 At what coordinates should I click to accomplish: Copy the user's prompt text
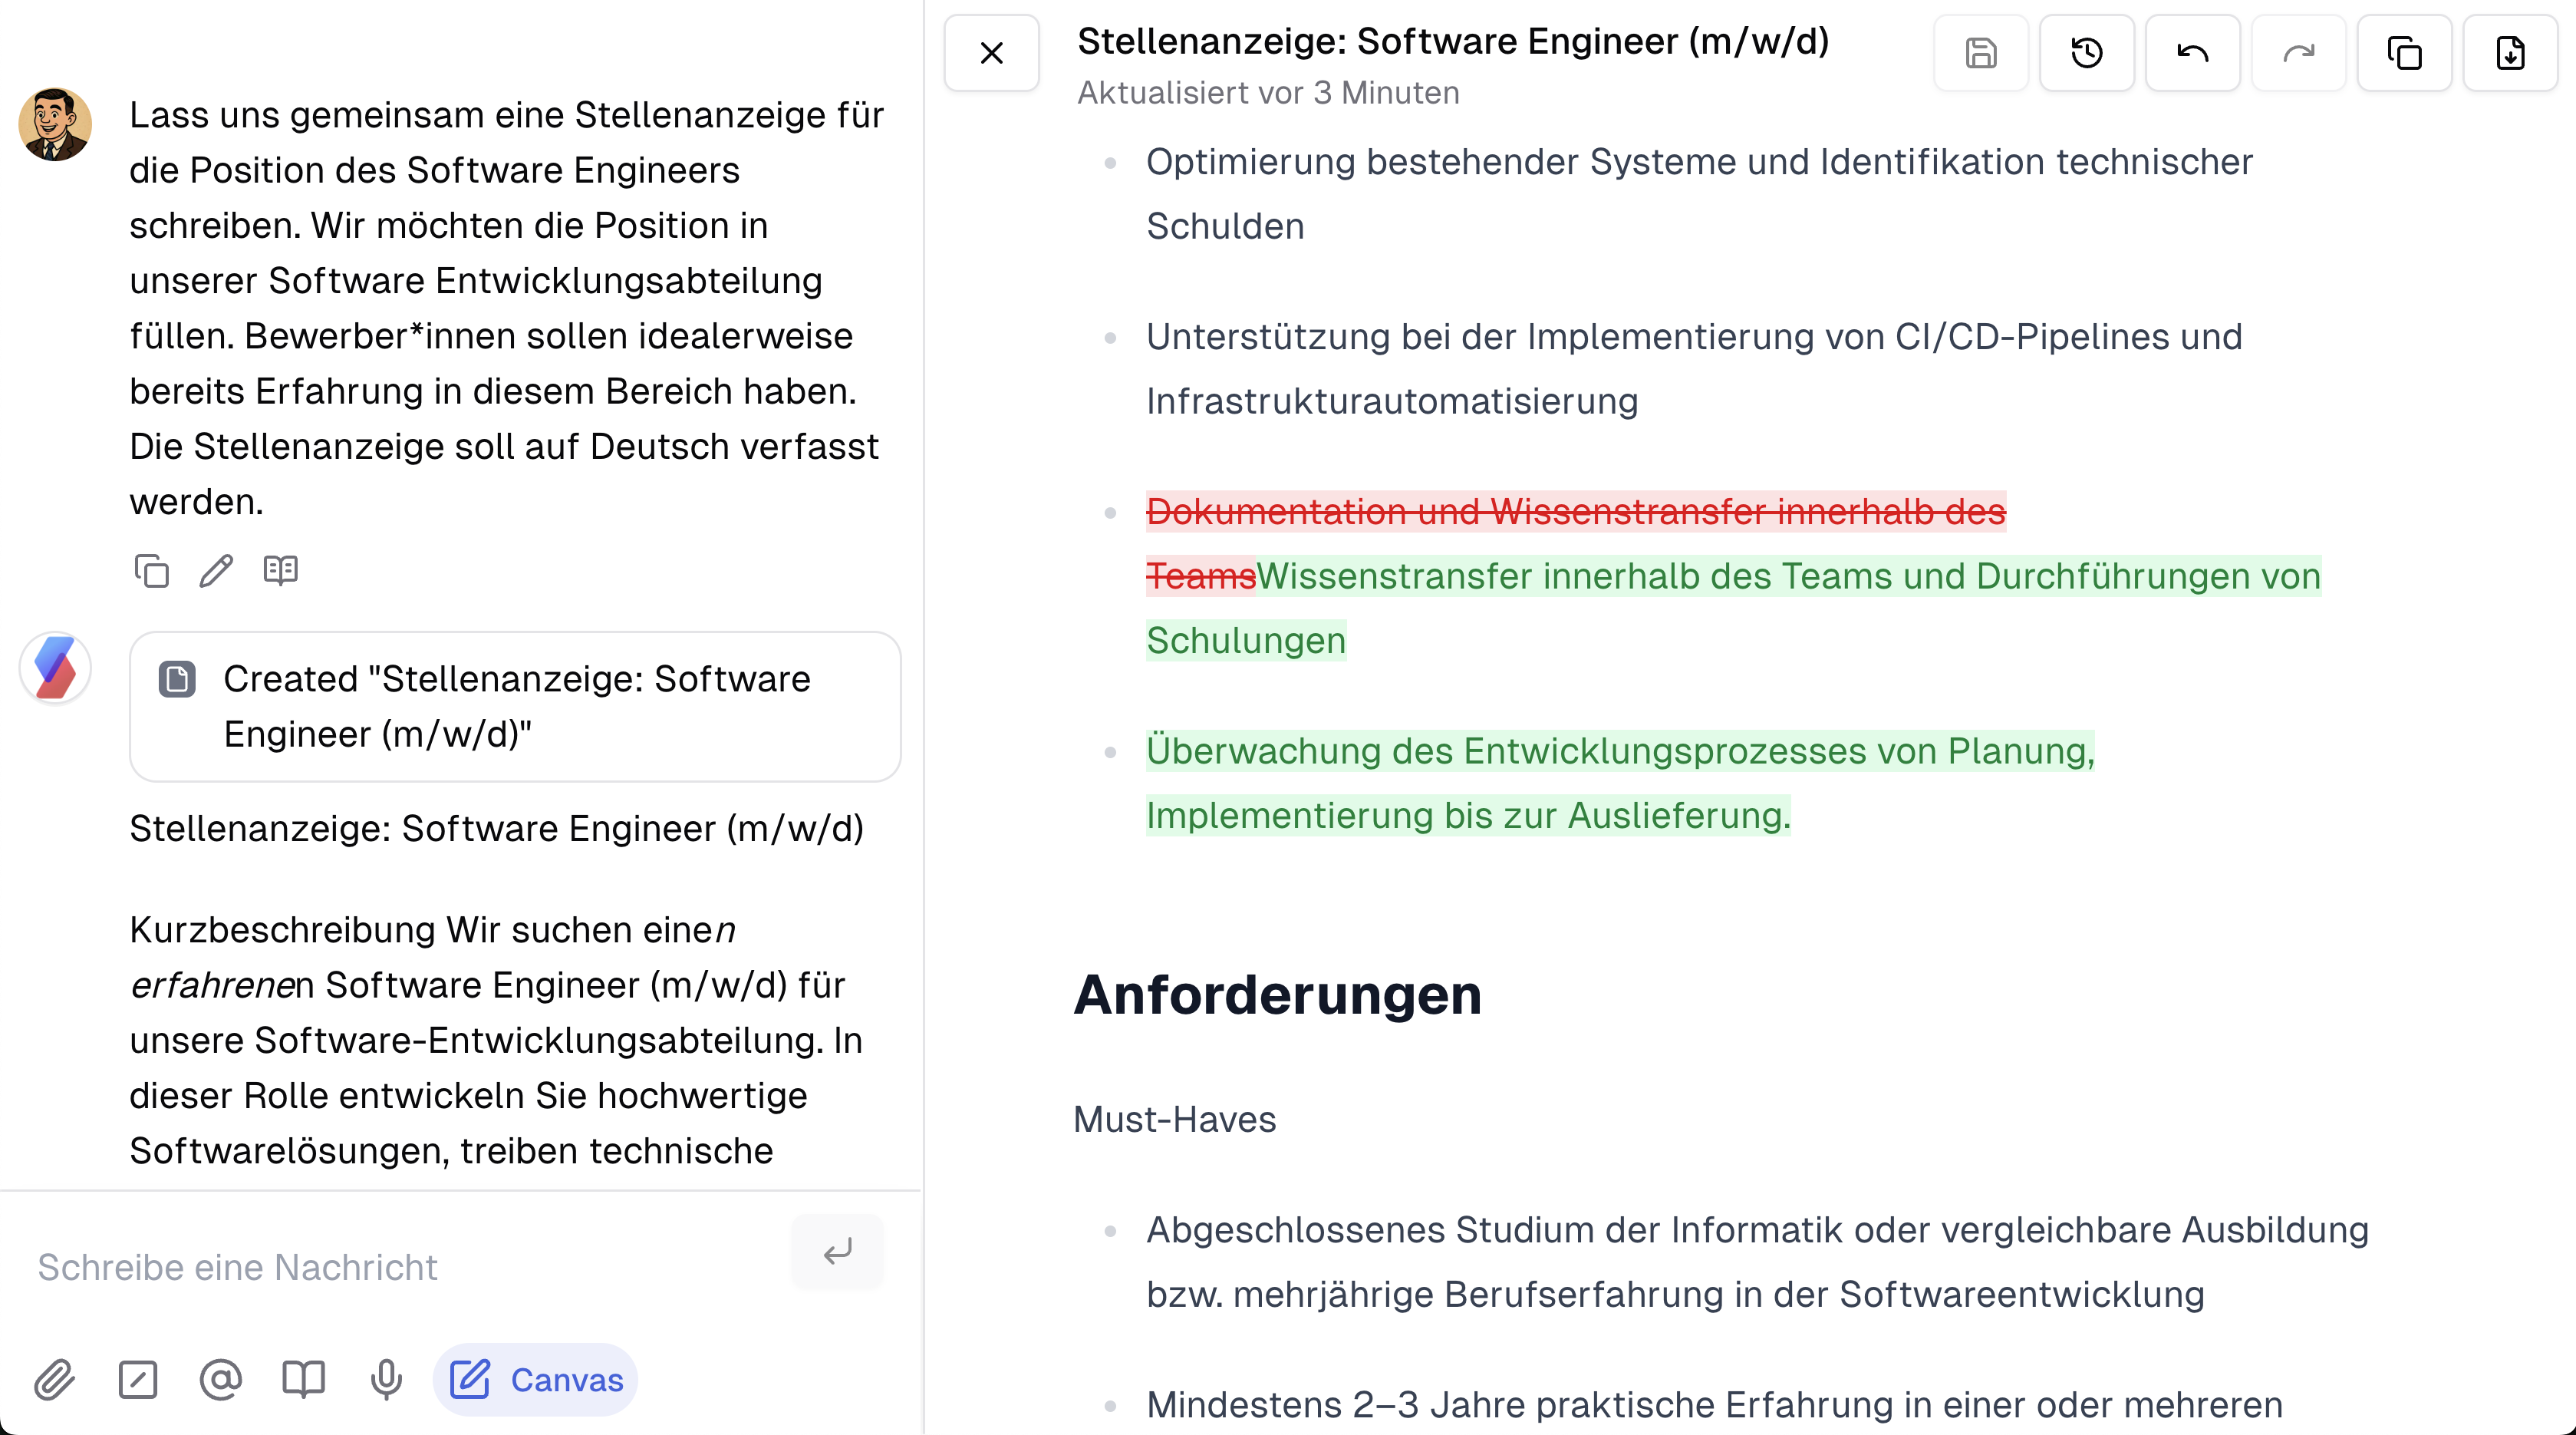[151, 571]
